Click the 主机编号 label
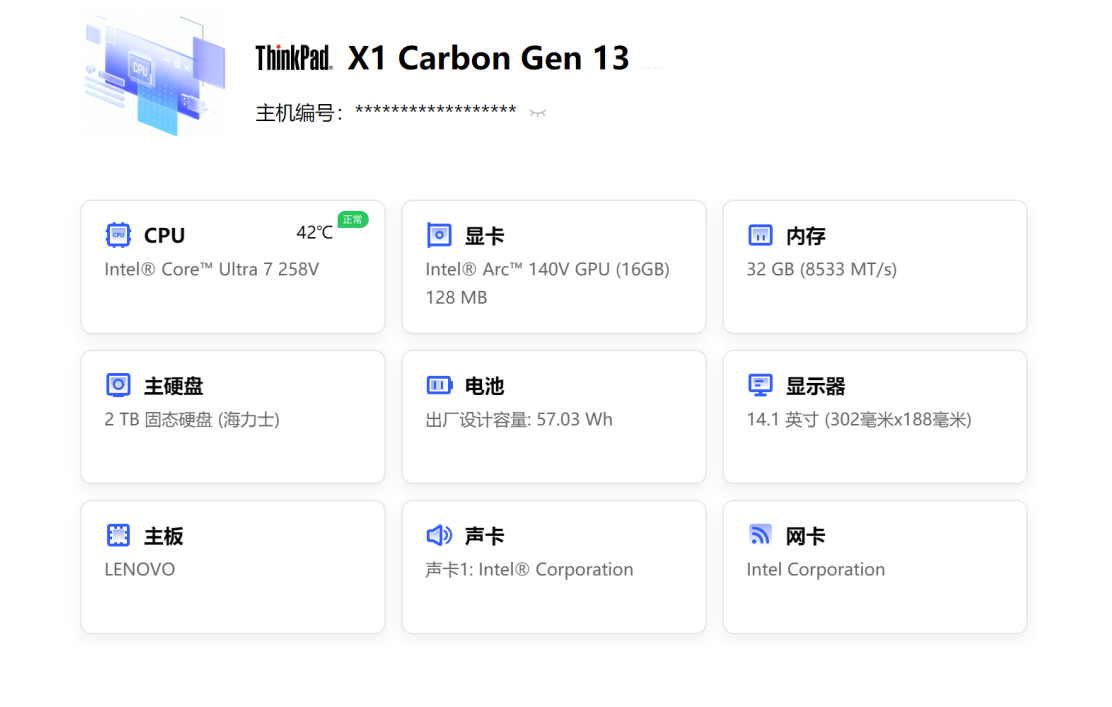1112x707 pixels. tap(299, 113)
